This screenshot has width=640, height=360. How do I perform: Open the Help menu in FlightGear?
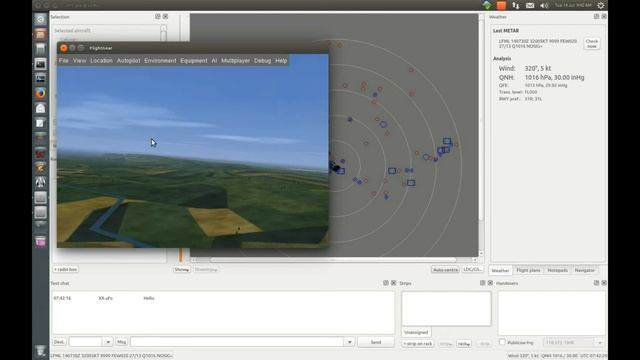tap(281, 60)
